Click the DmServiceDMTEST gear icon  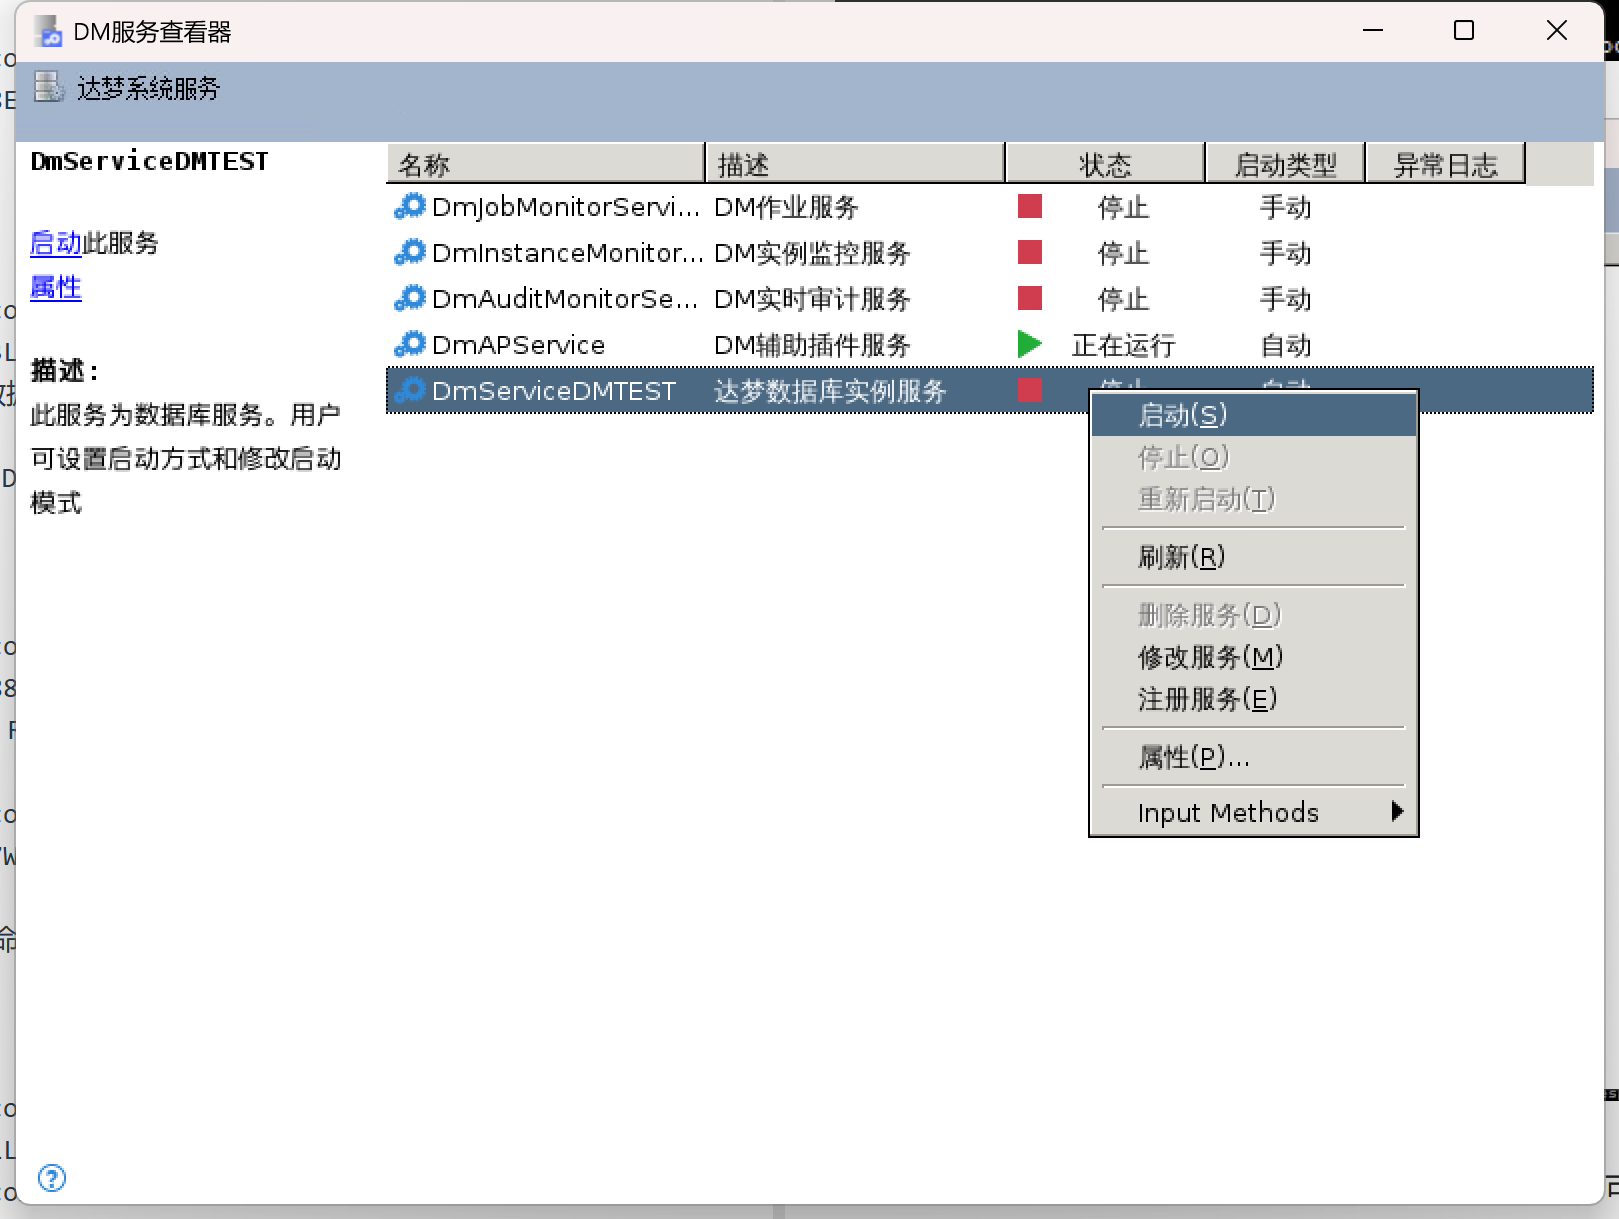[410, 390]
